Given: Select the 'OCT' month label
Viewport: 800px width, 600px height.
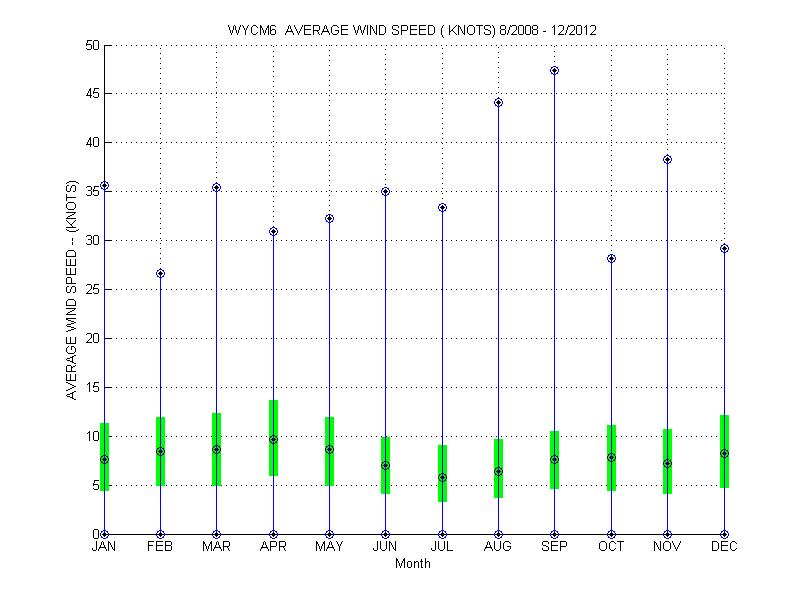Looking at the screenshot, I should coord(611,546).
